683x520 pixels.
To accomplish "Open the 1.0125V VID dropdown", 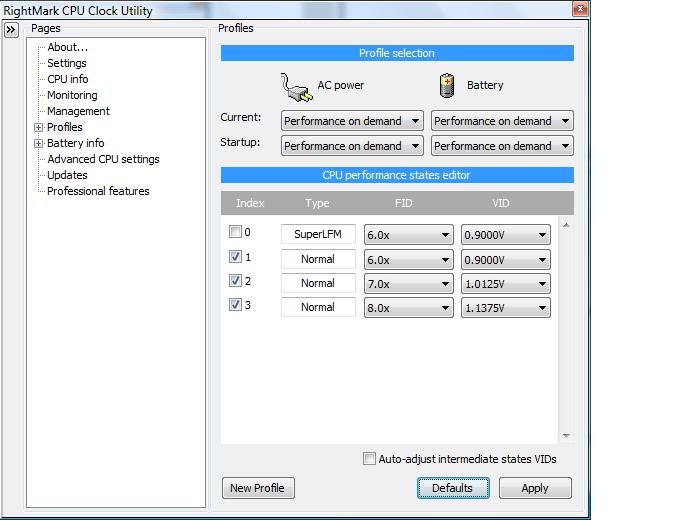I will 506,284.
